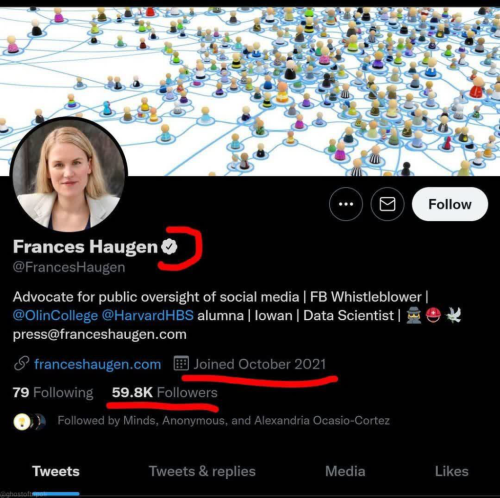Image resolution: width=500 pixels, height=498 pixels.
Task: Open the Likes tab
Action: [x=451, y=471]
